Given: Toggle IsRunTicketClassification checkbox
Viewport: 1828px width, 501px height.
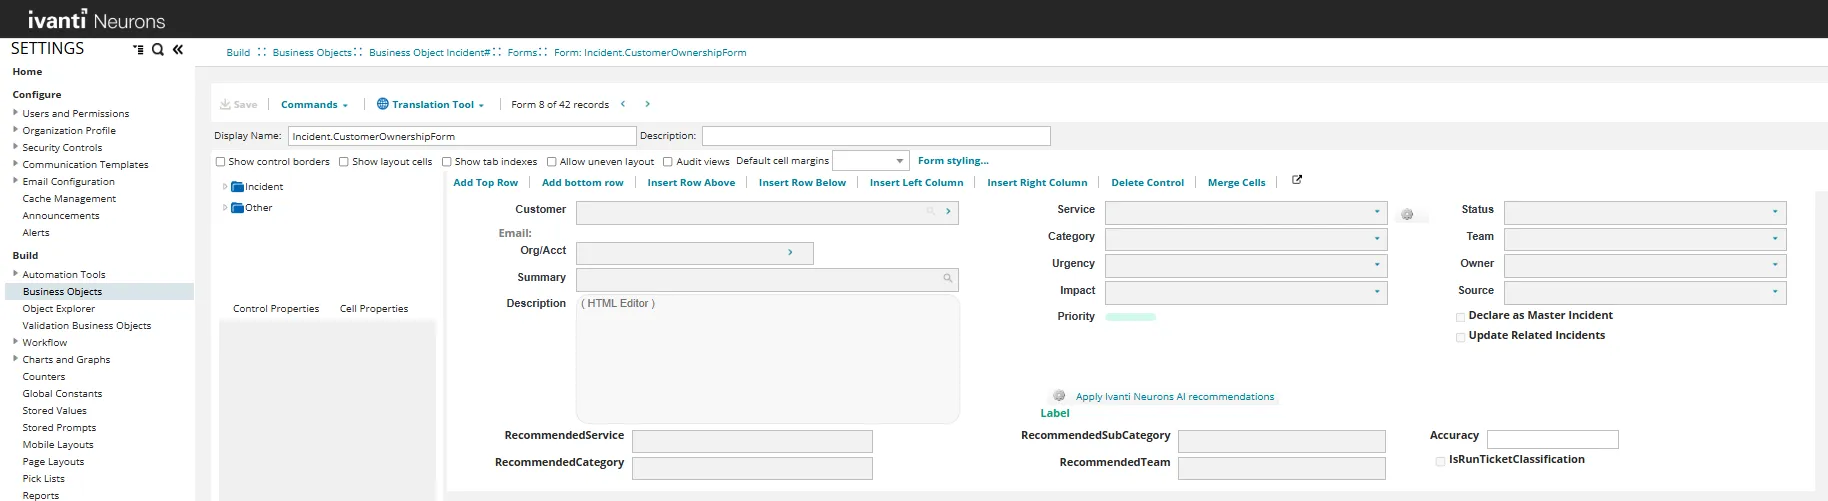Looking at the screenshot, I should click(1440, 461).
